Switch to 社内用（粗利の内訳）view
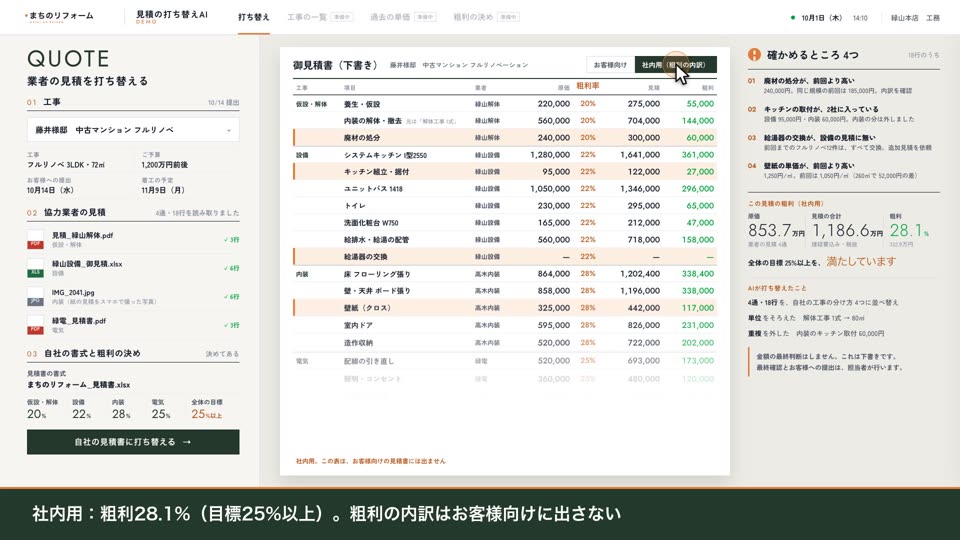This screenshot has height=540, width=960. coord(675,65)
